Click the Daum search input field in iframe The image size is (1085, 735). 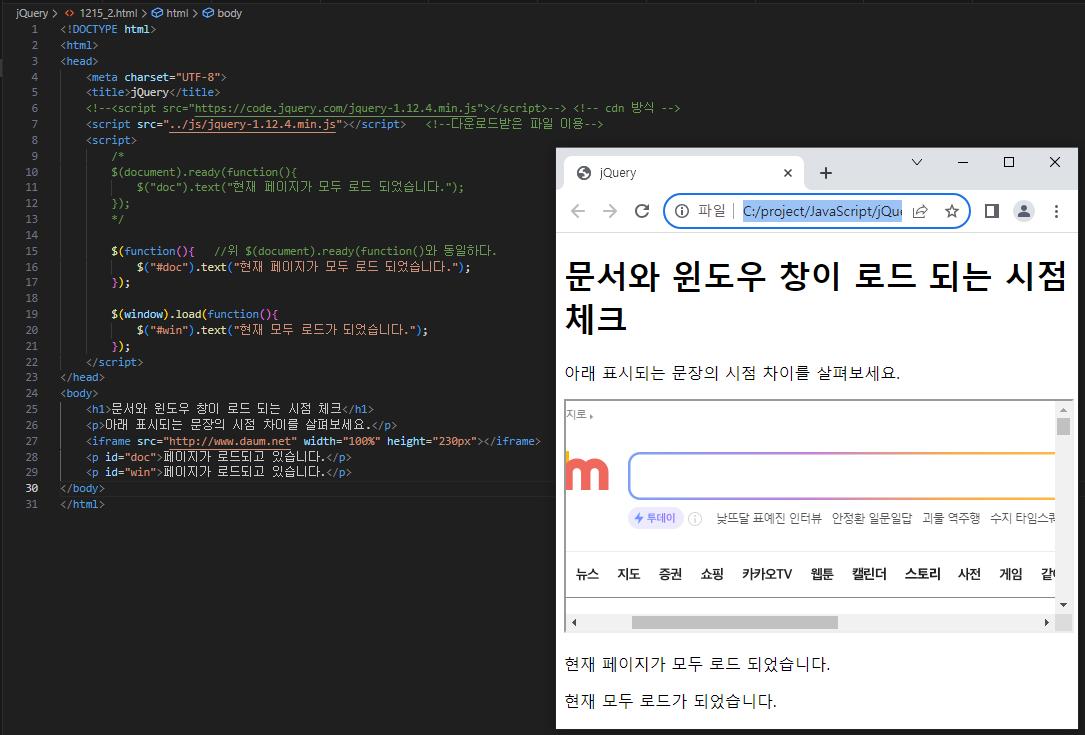click(841, 476)
